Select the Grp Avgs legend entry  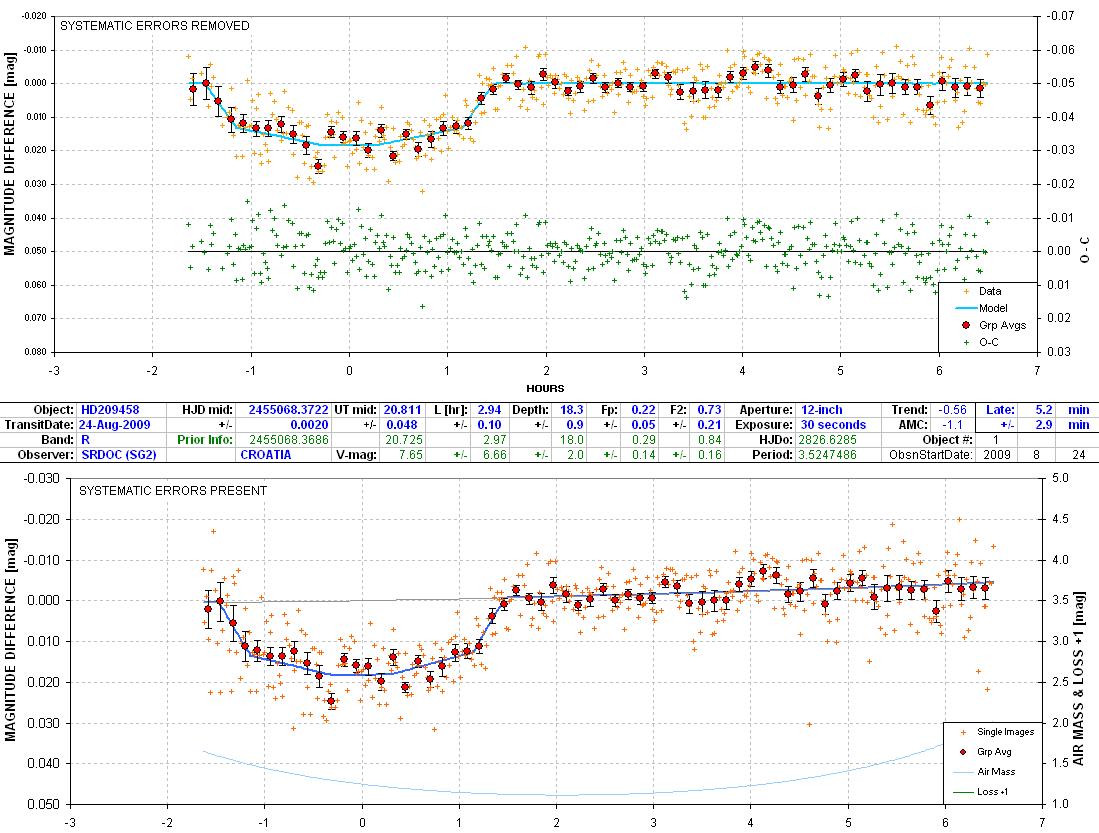pyautogui.click(x=993, y=325)
